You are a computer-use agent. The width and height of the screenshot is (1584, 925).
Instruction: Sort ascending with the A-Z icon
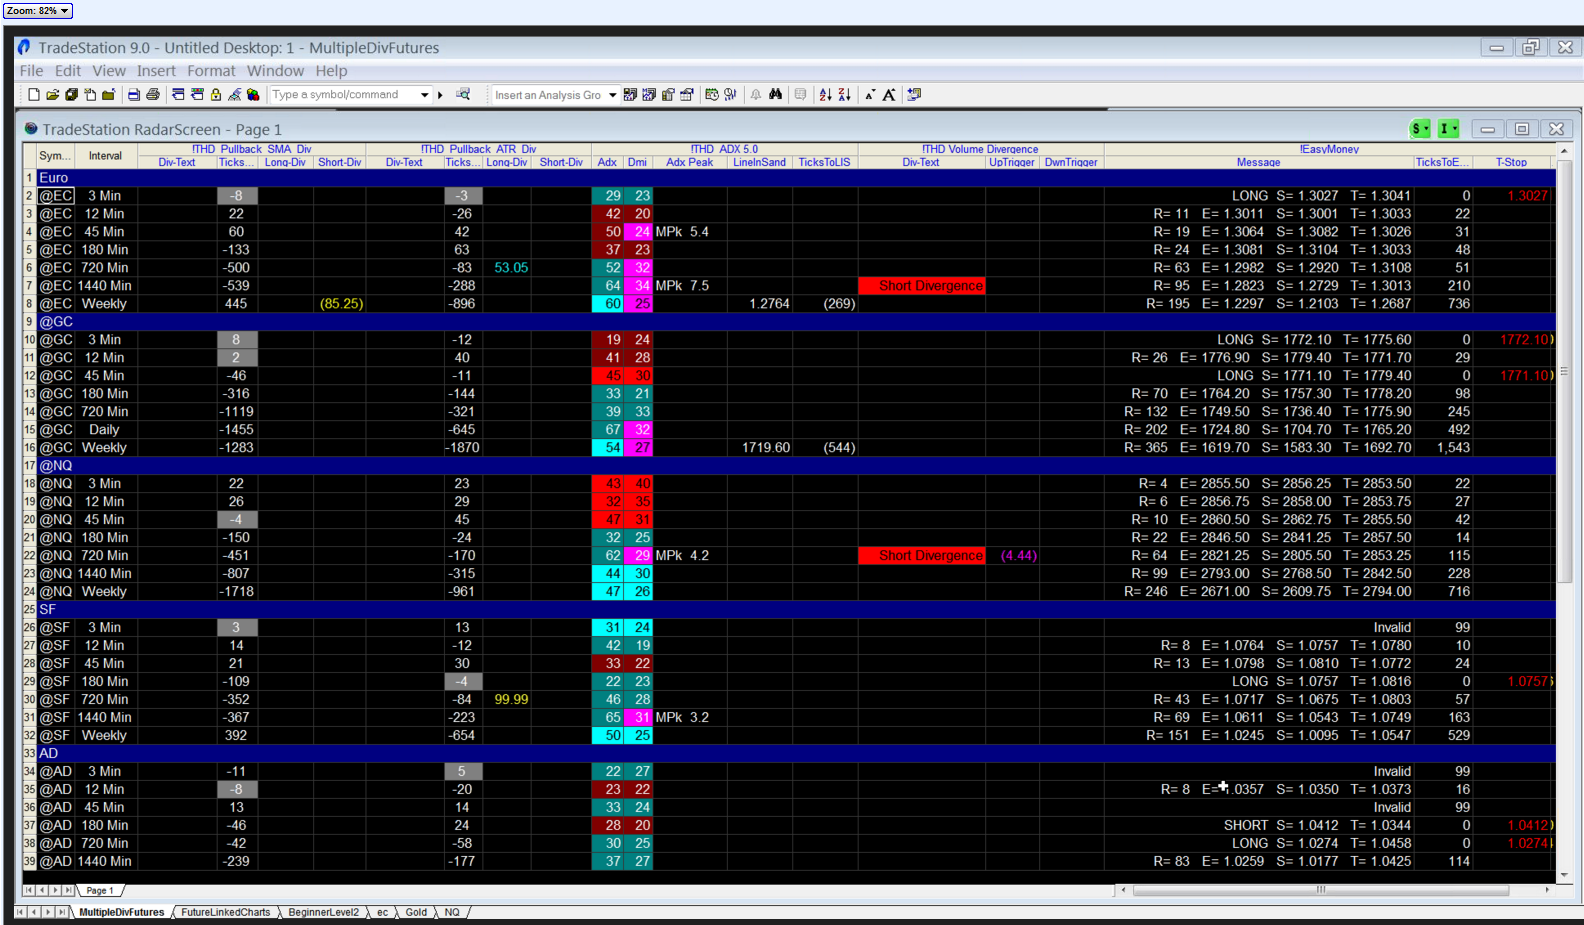tap(825, 95)
